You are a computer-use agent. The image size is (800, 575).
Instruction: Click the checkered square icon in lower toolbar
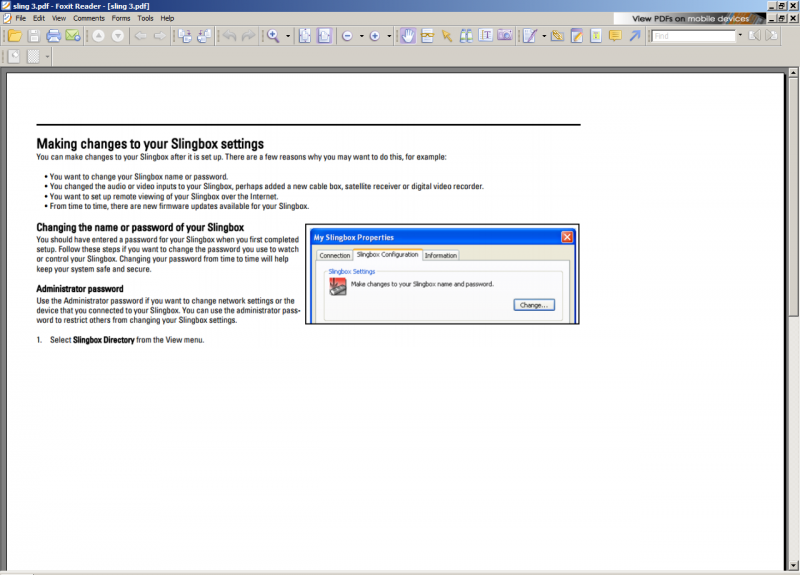33,56
